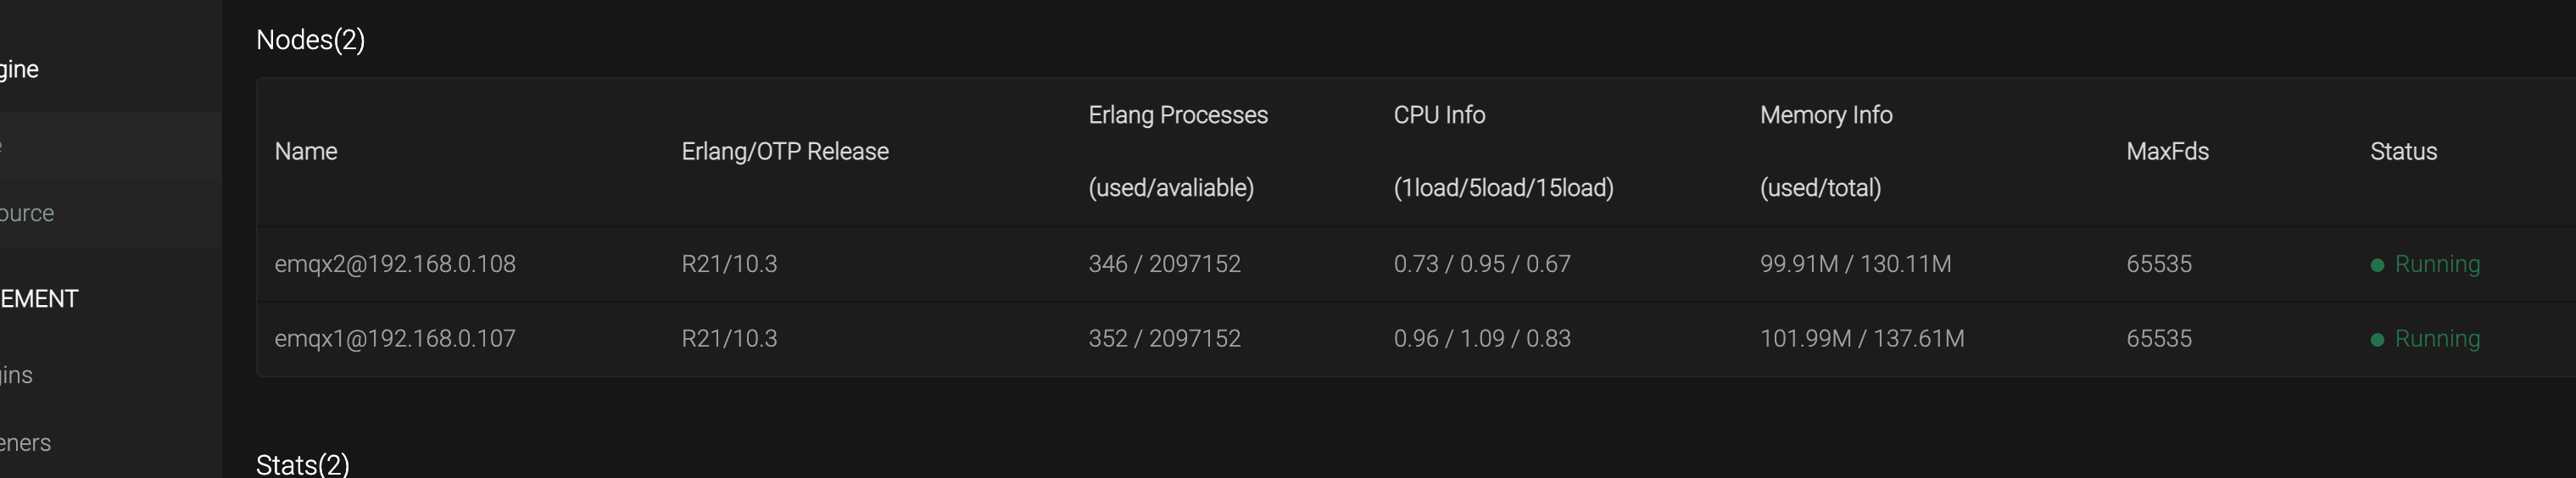Click the Erlang/OTP Release column header

click(x=785, y=151)
